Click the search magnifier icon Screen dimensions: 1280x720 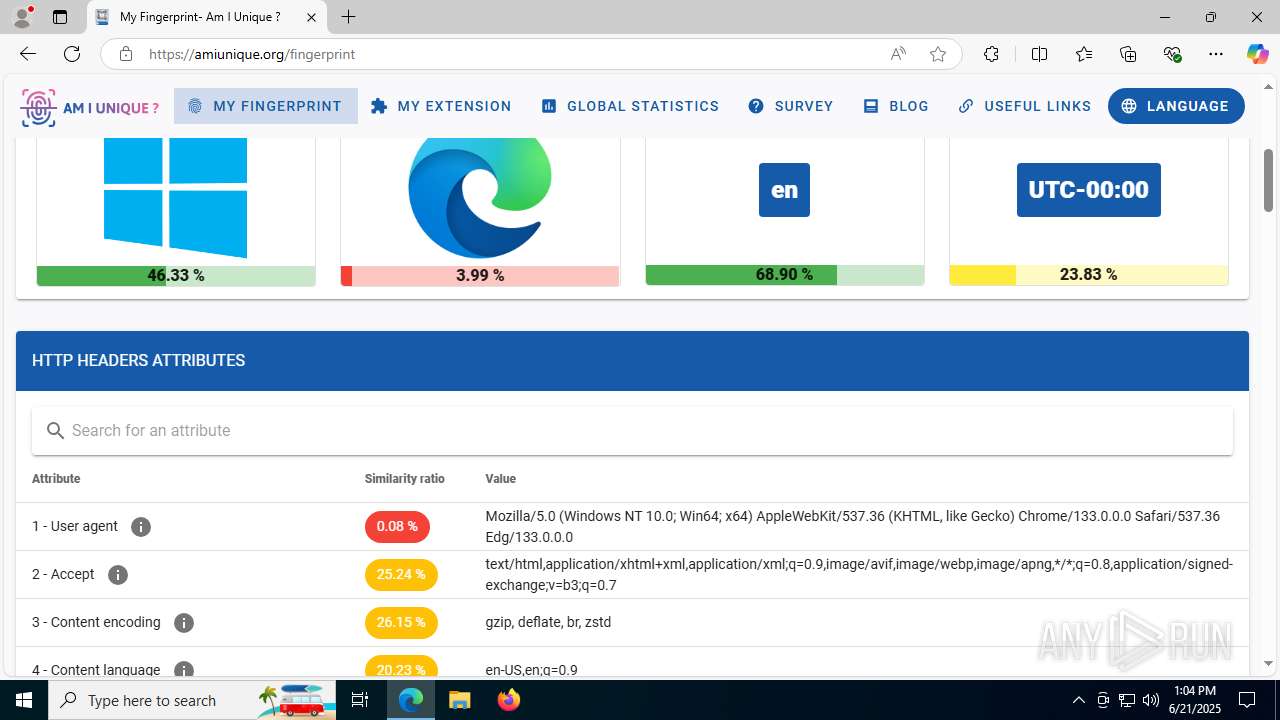[55, 431]
